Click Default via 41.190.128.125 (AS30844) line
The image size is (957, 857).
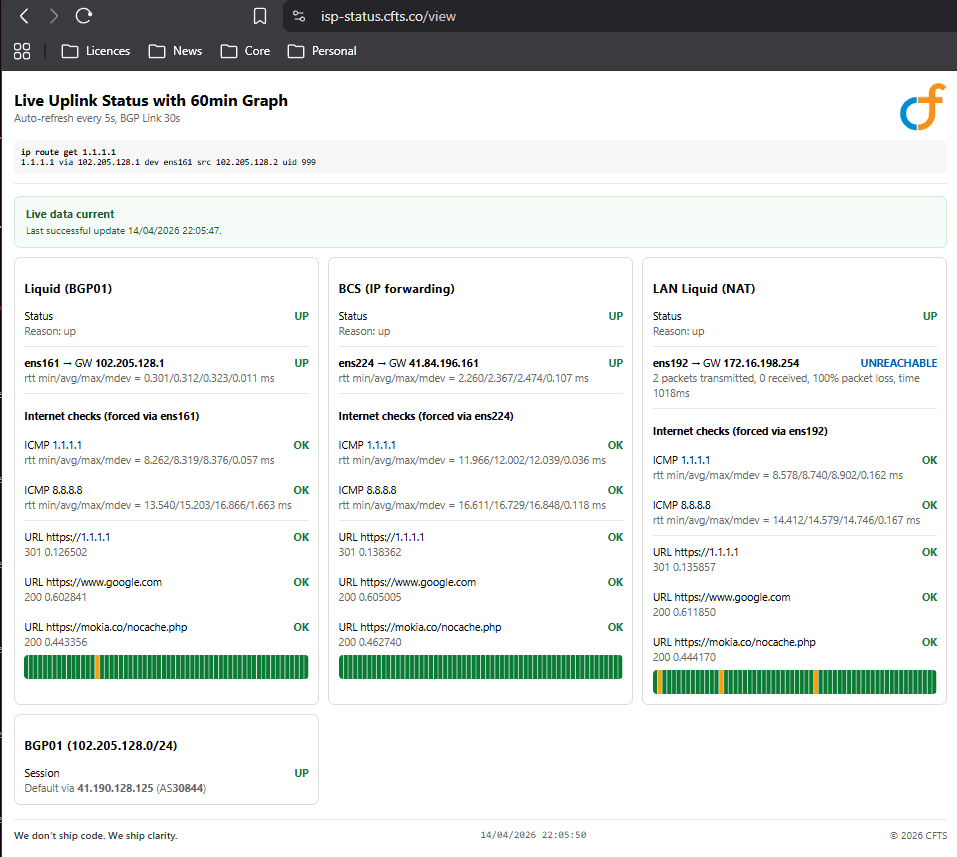click(115, 788)
